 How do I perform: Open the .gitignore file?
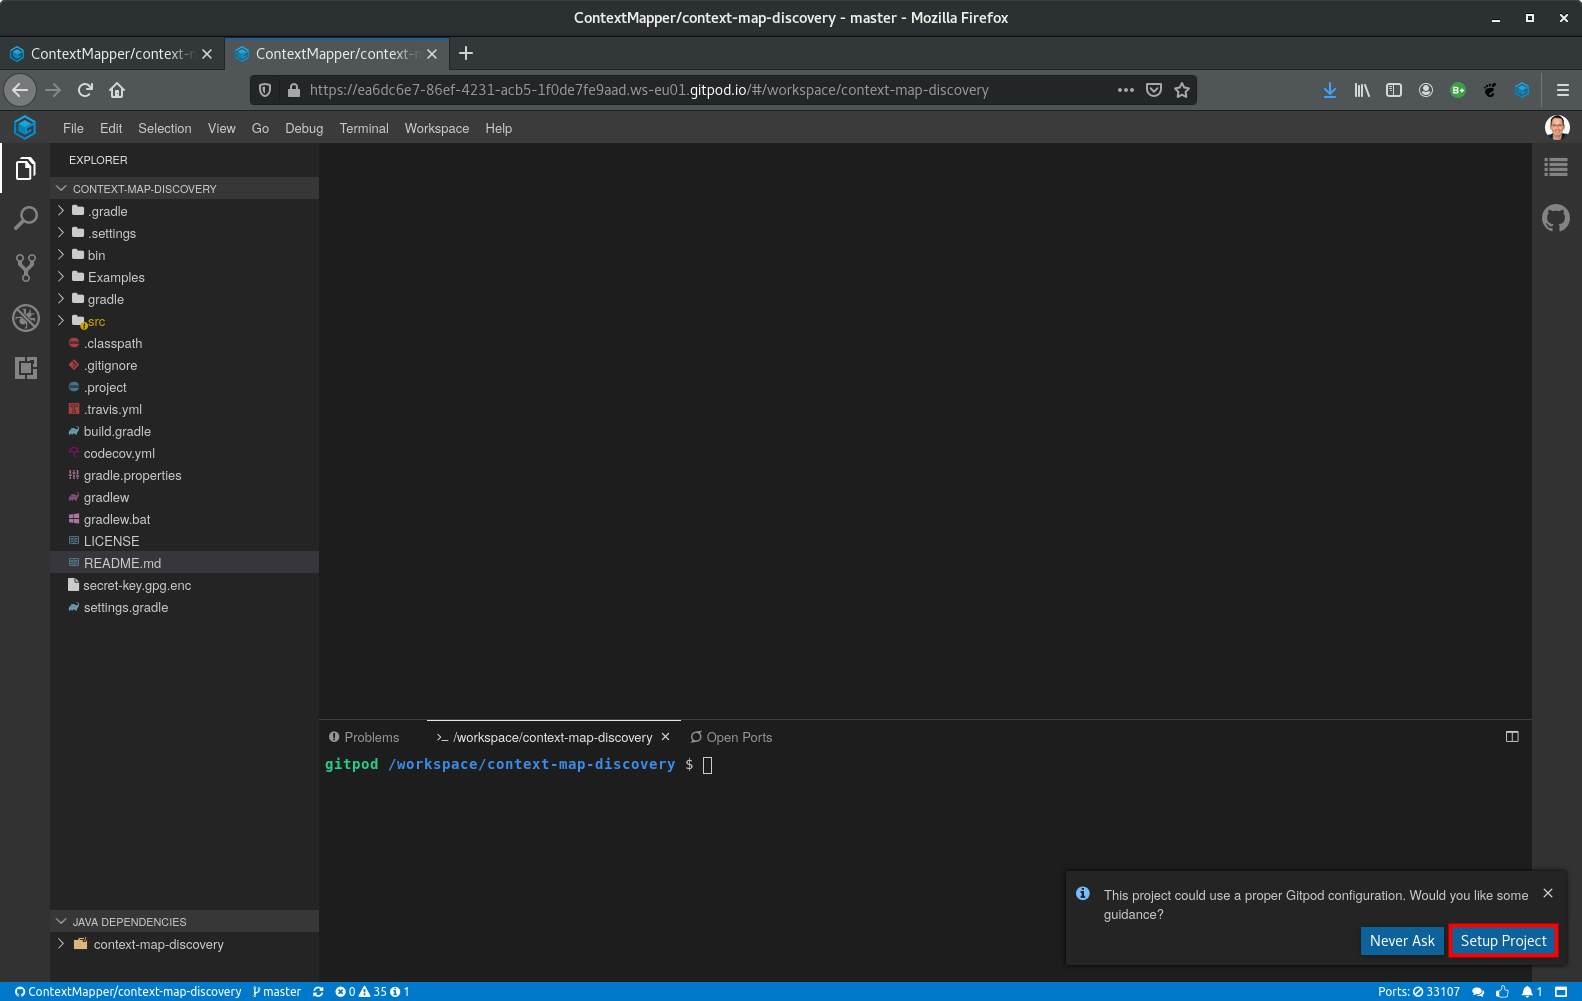[184, 365]
